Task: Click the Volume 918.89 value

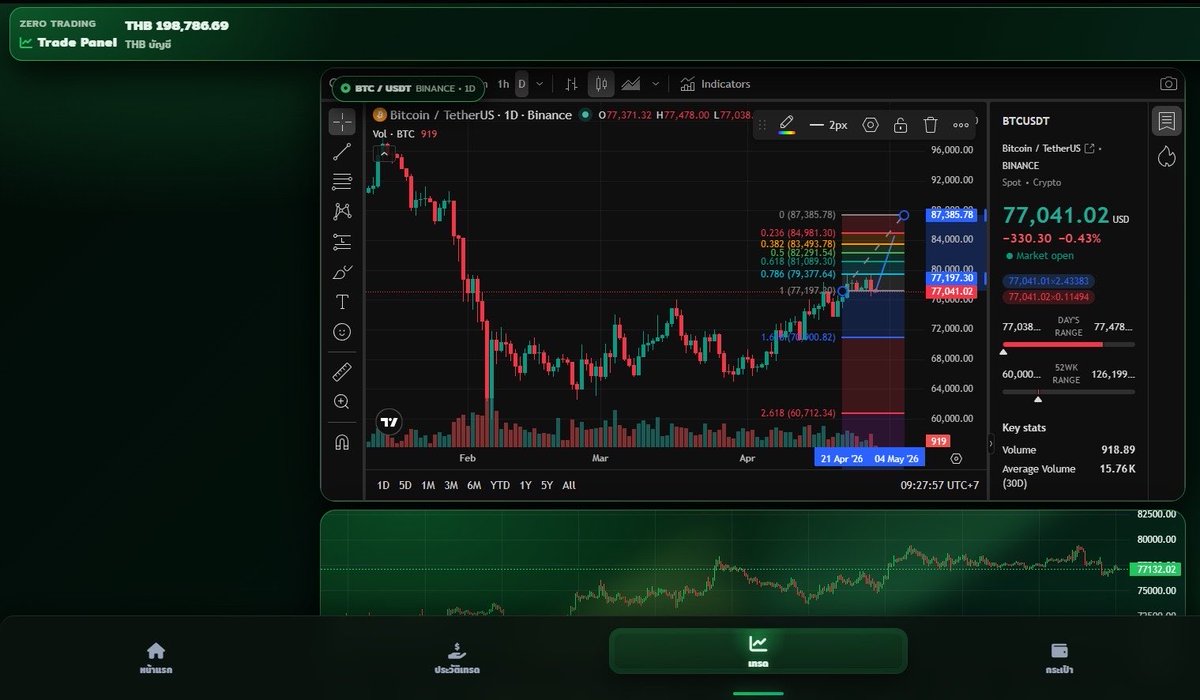Action: 1116,450
